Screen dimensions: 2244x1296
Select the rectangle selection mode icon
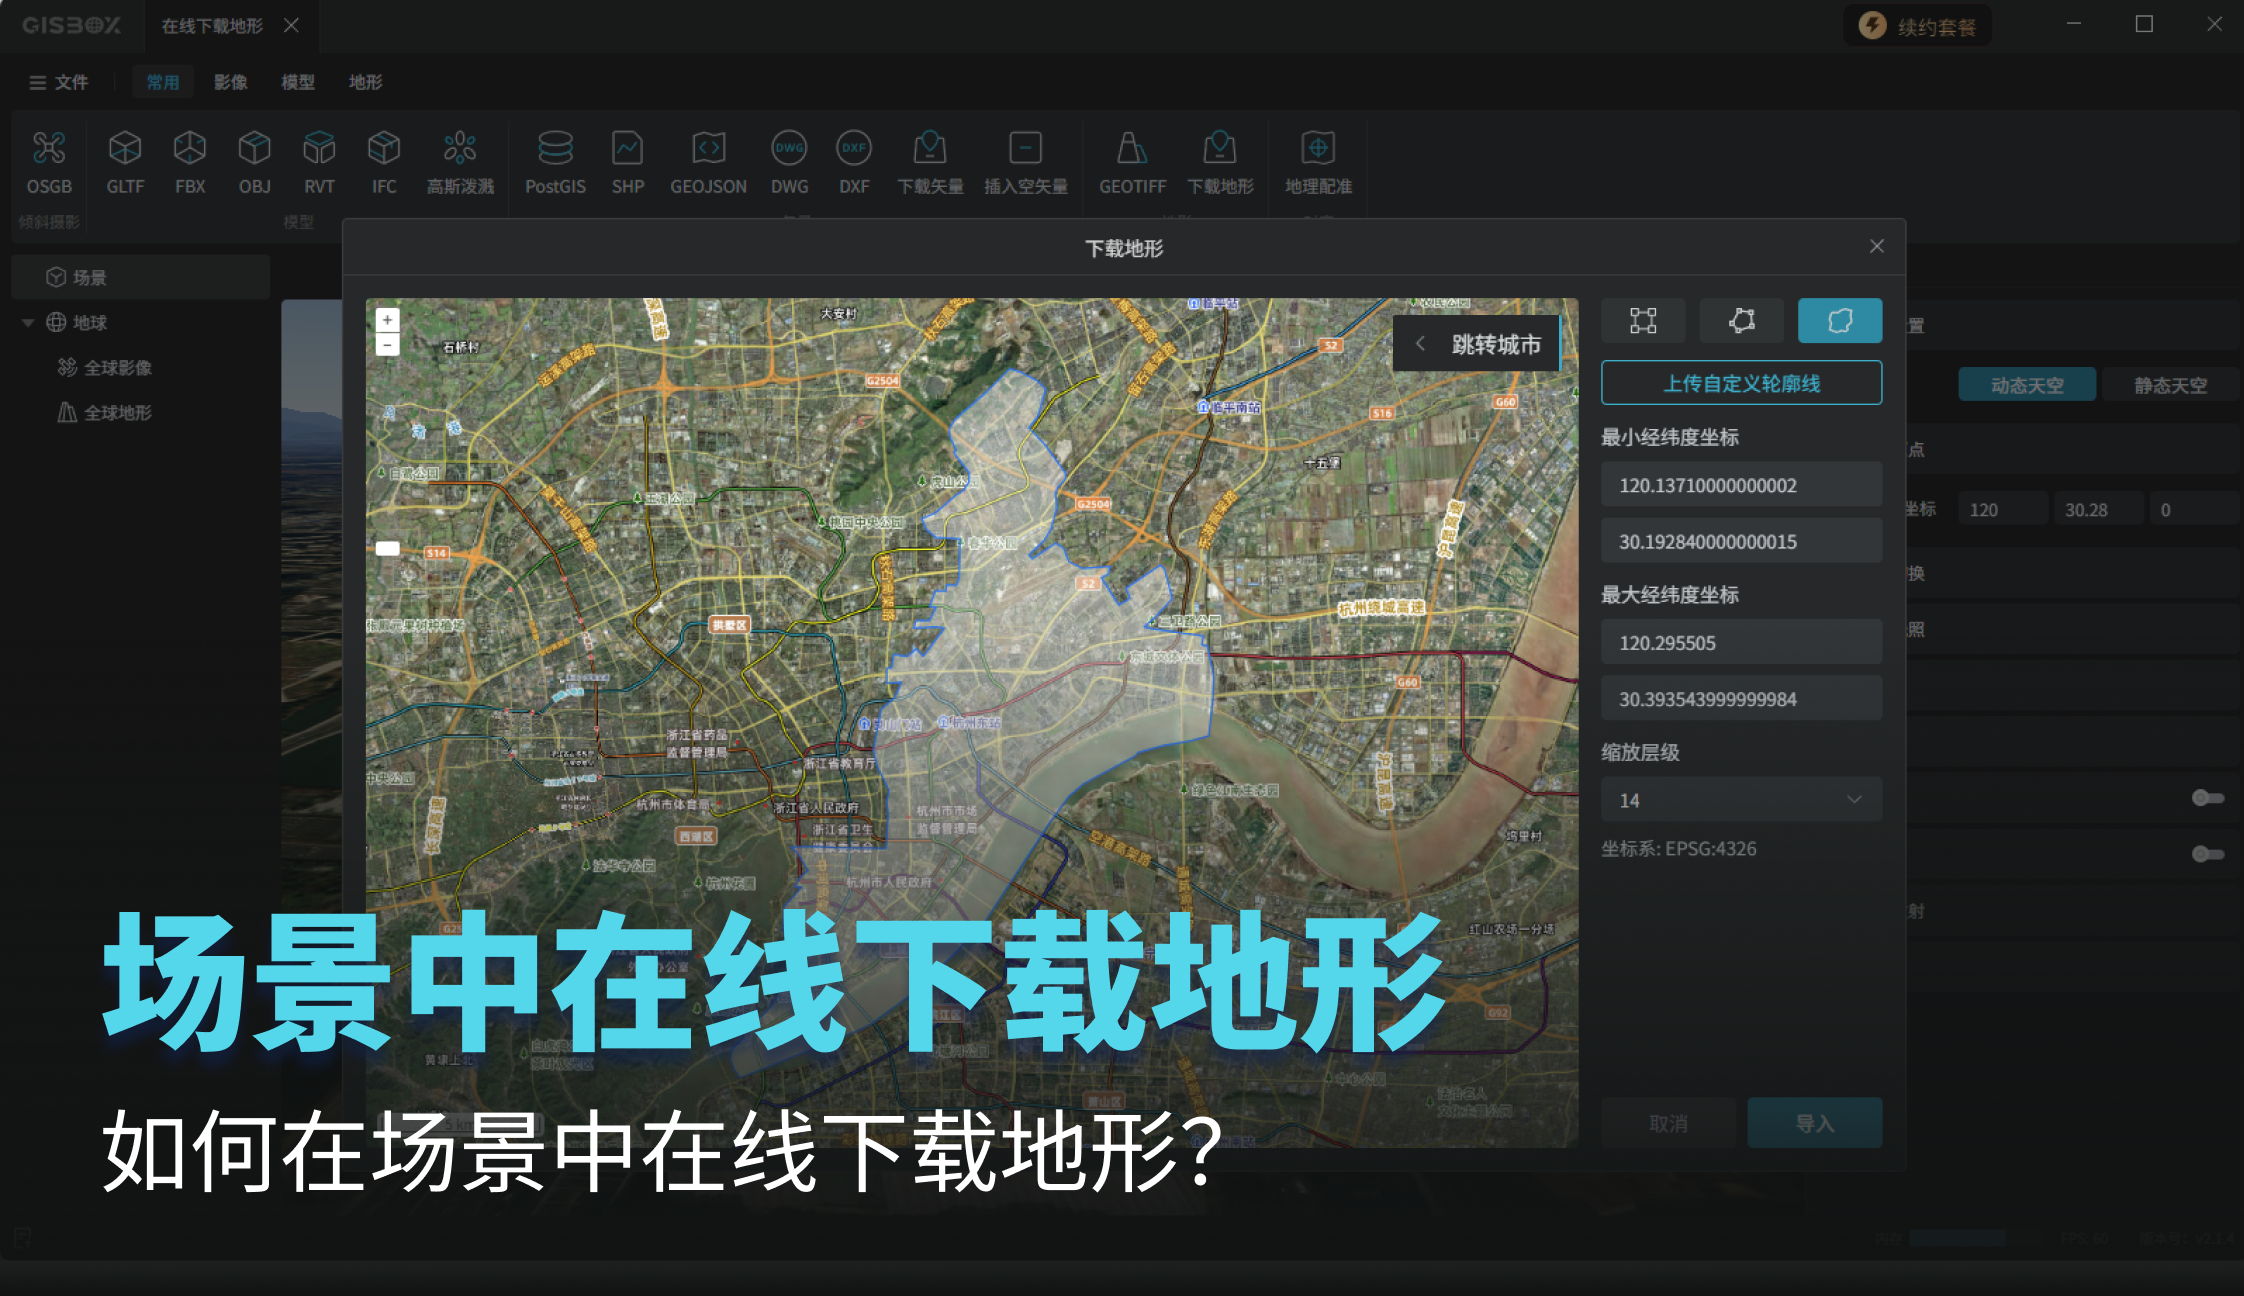(1643, 321)
